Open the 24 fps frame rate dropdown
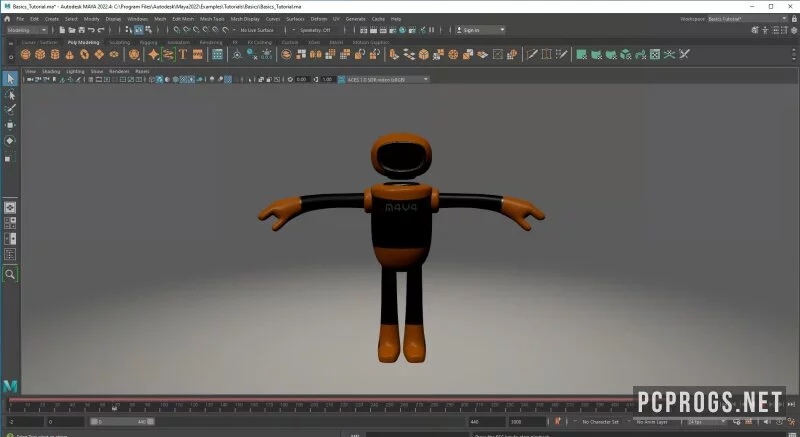The width and height of the screenshot is (800, 437). [x=706, y=422]
